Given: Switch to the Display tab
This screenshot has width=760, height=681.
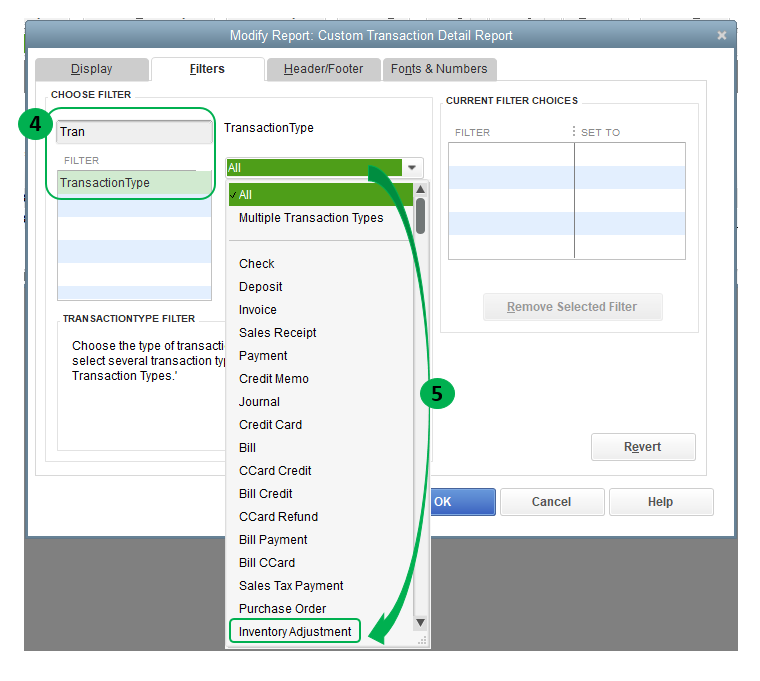Looking at the screenshot, I should click(x=92, y=69).
